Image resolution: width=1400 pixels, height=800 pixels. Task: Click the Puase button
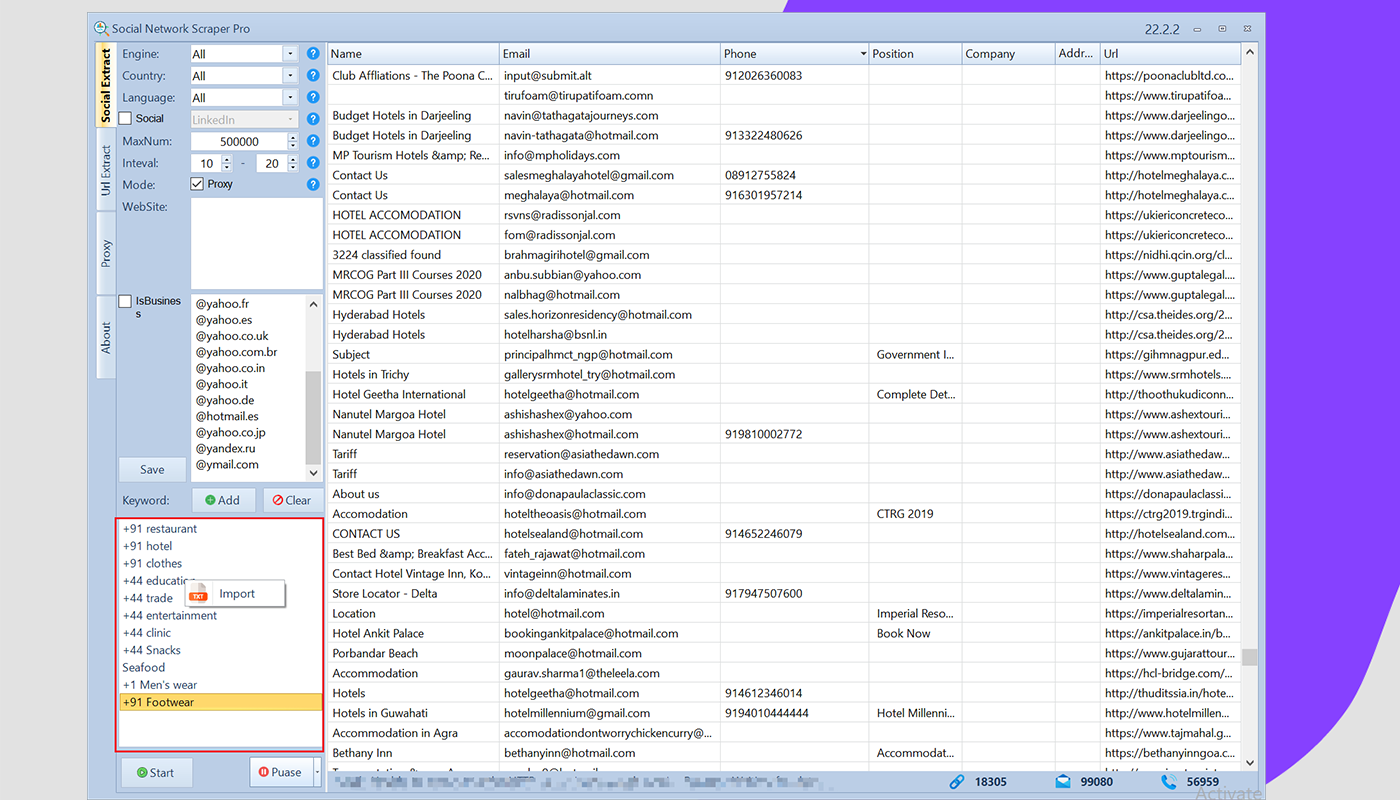pos(281,772)
